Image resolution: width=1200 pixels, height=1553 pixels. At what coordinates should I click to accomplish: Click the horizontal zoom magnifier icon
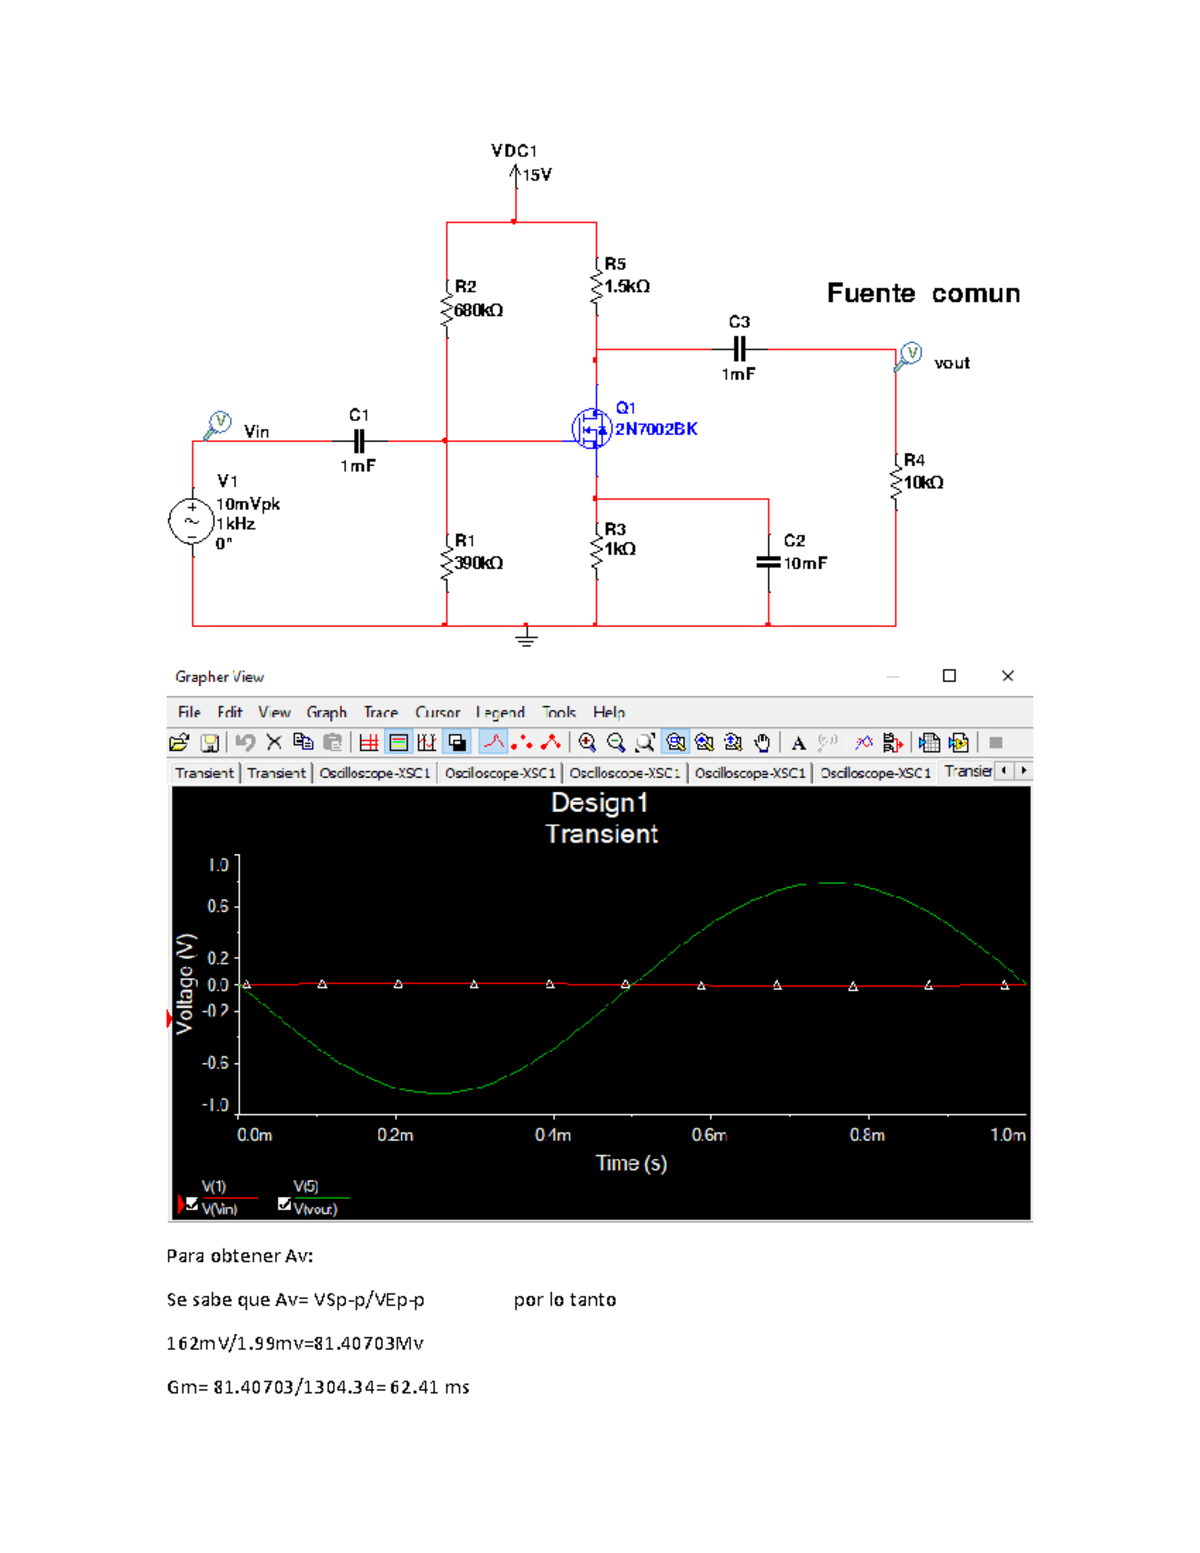click(704, 742)
